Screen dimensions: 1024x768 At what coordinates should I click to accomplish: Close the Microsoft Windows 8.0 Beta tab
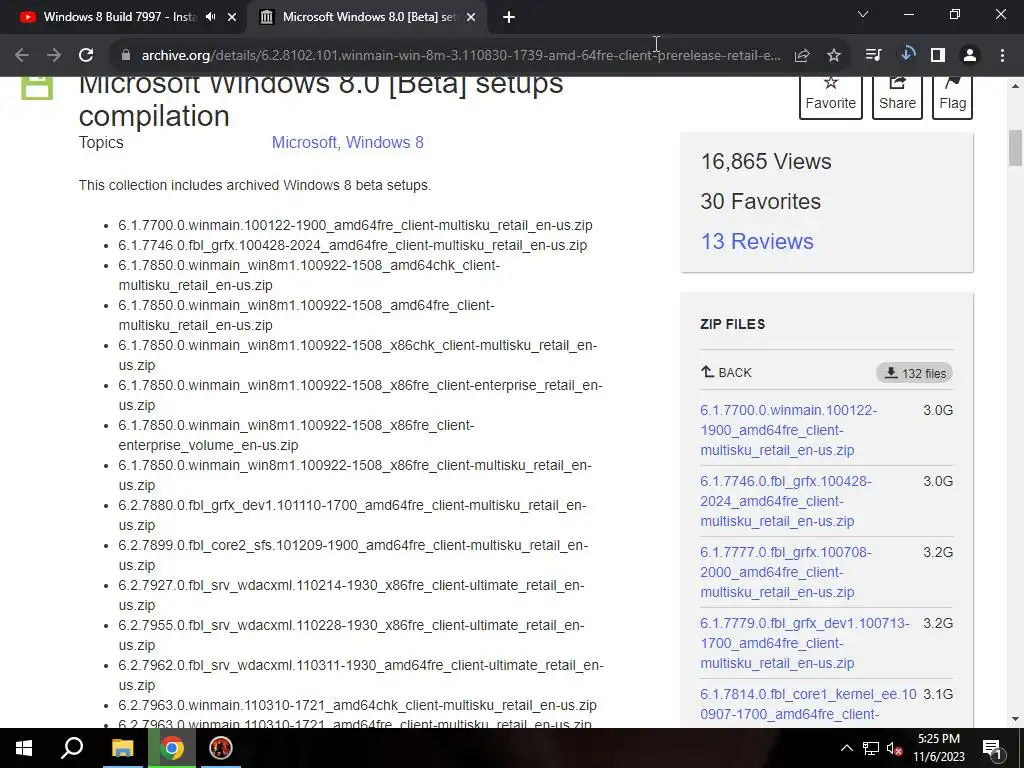point(471,17)
